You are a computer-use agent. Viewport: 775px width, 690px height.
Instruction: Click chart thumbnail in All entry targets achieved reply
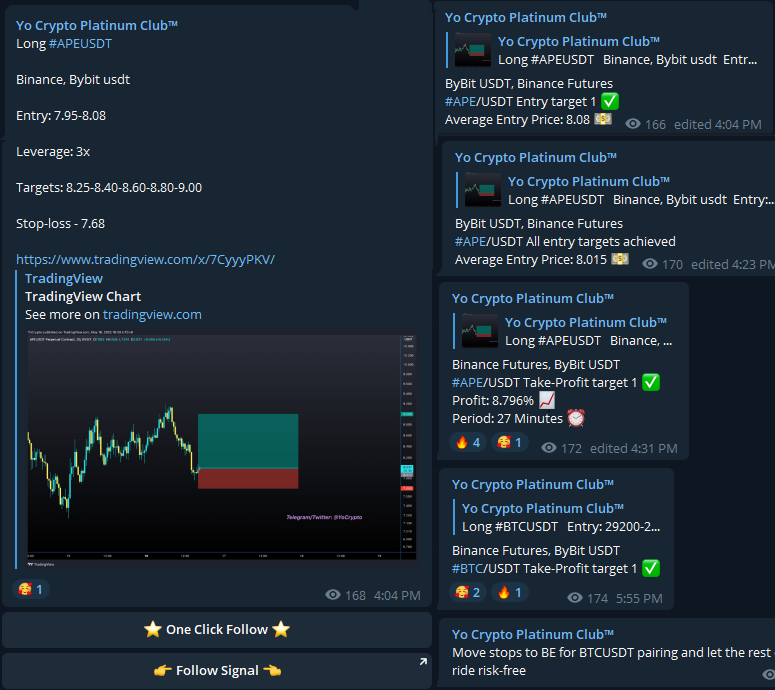[483, 190]
